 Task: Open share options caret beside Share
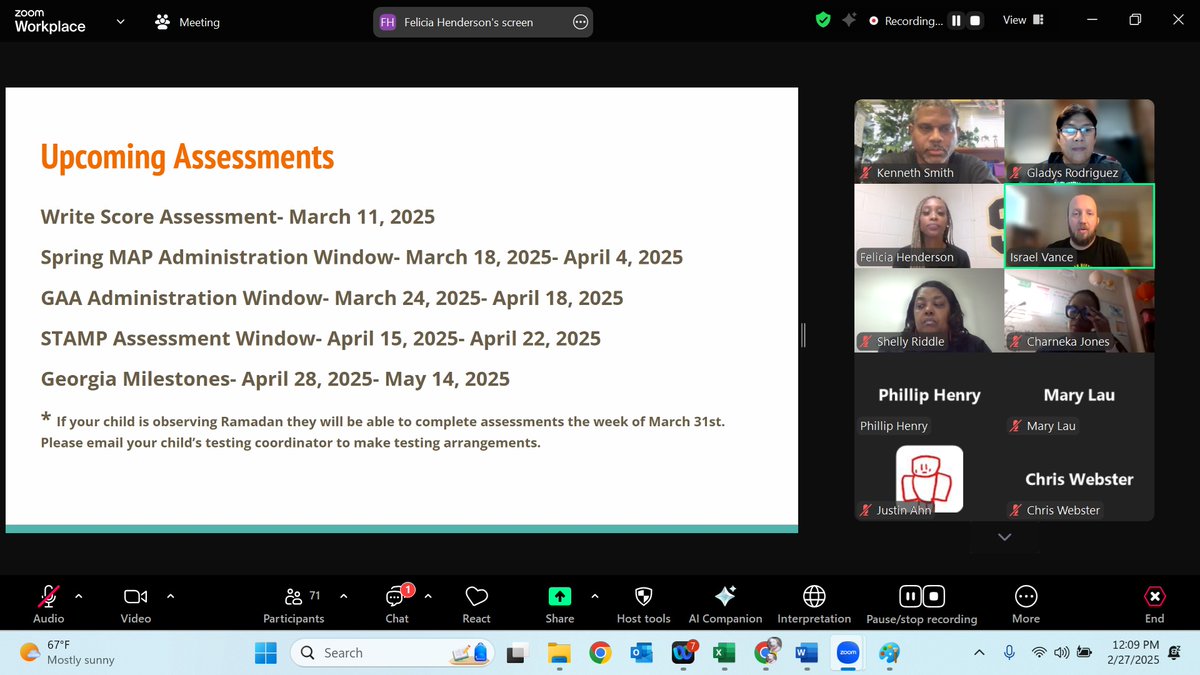coord(595,596)
